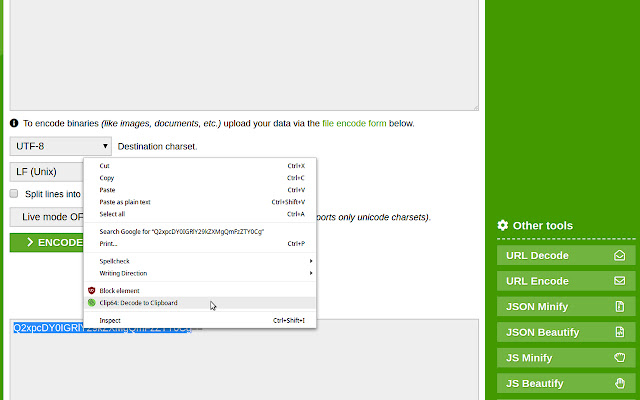640x400 pixels.
Task: Click the open envelope icon on URL Decode
Action: coord(620,256)
